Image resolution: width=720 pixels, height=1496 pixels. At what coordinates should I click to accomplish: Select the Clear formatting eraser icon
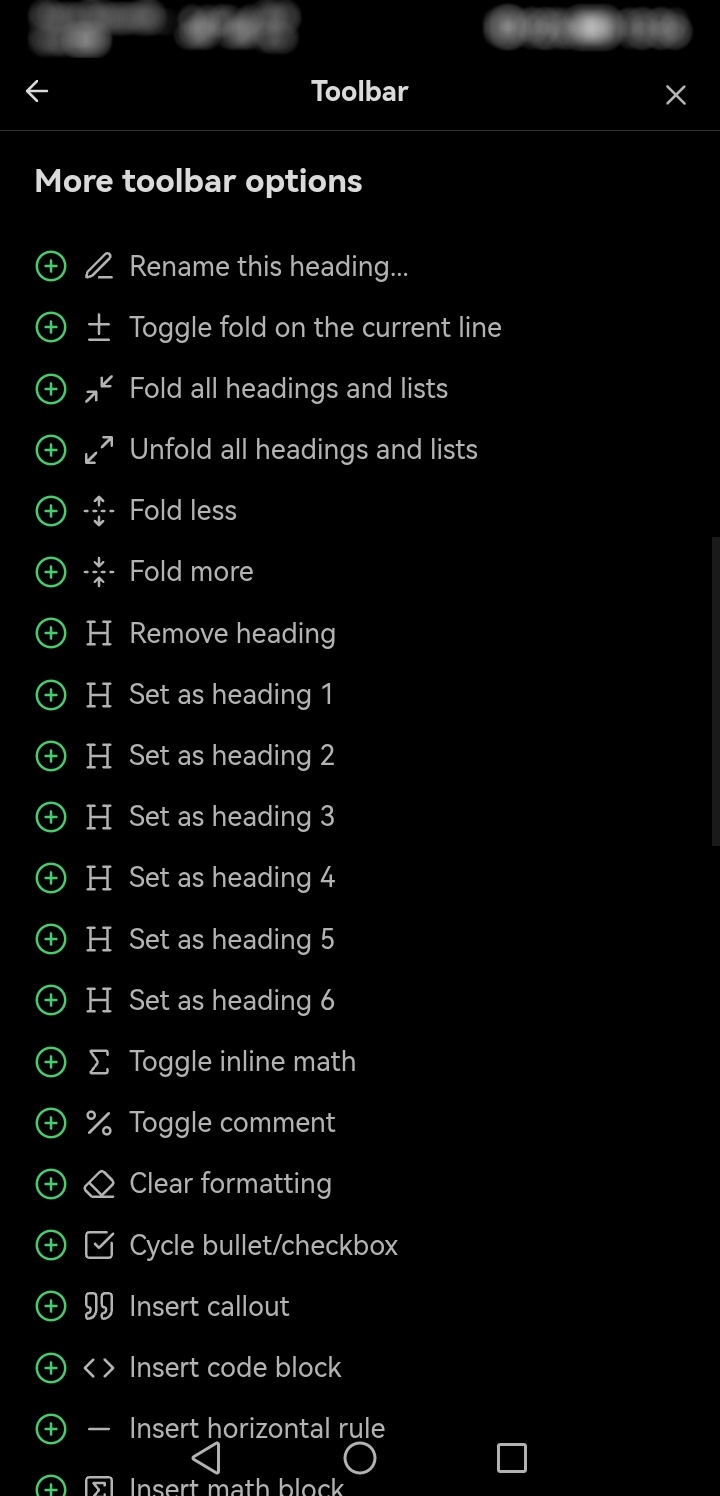(98, 1183)
